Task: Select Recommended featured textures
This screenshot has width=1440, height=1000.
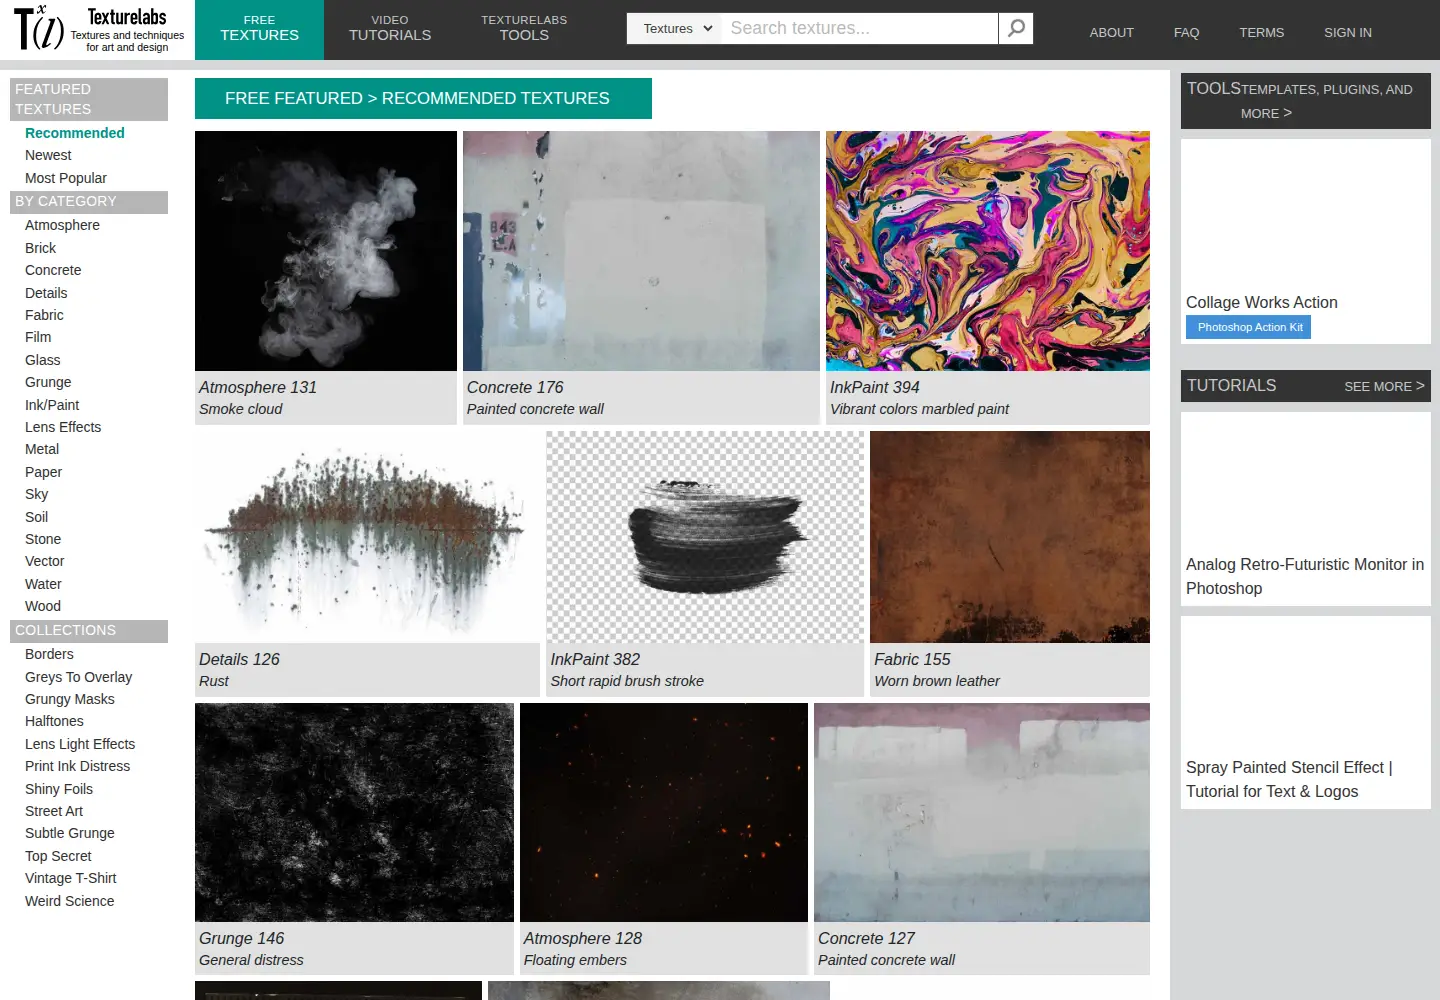Action: (75, 133)
